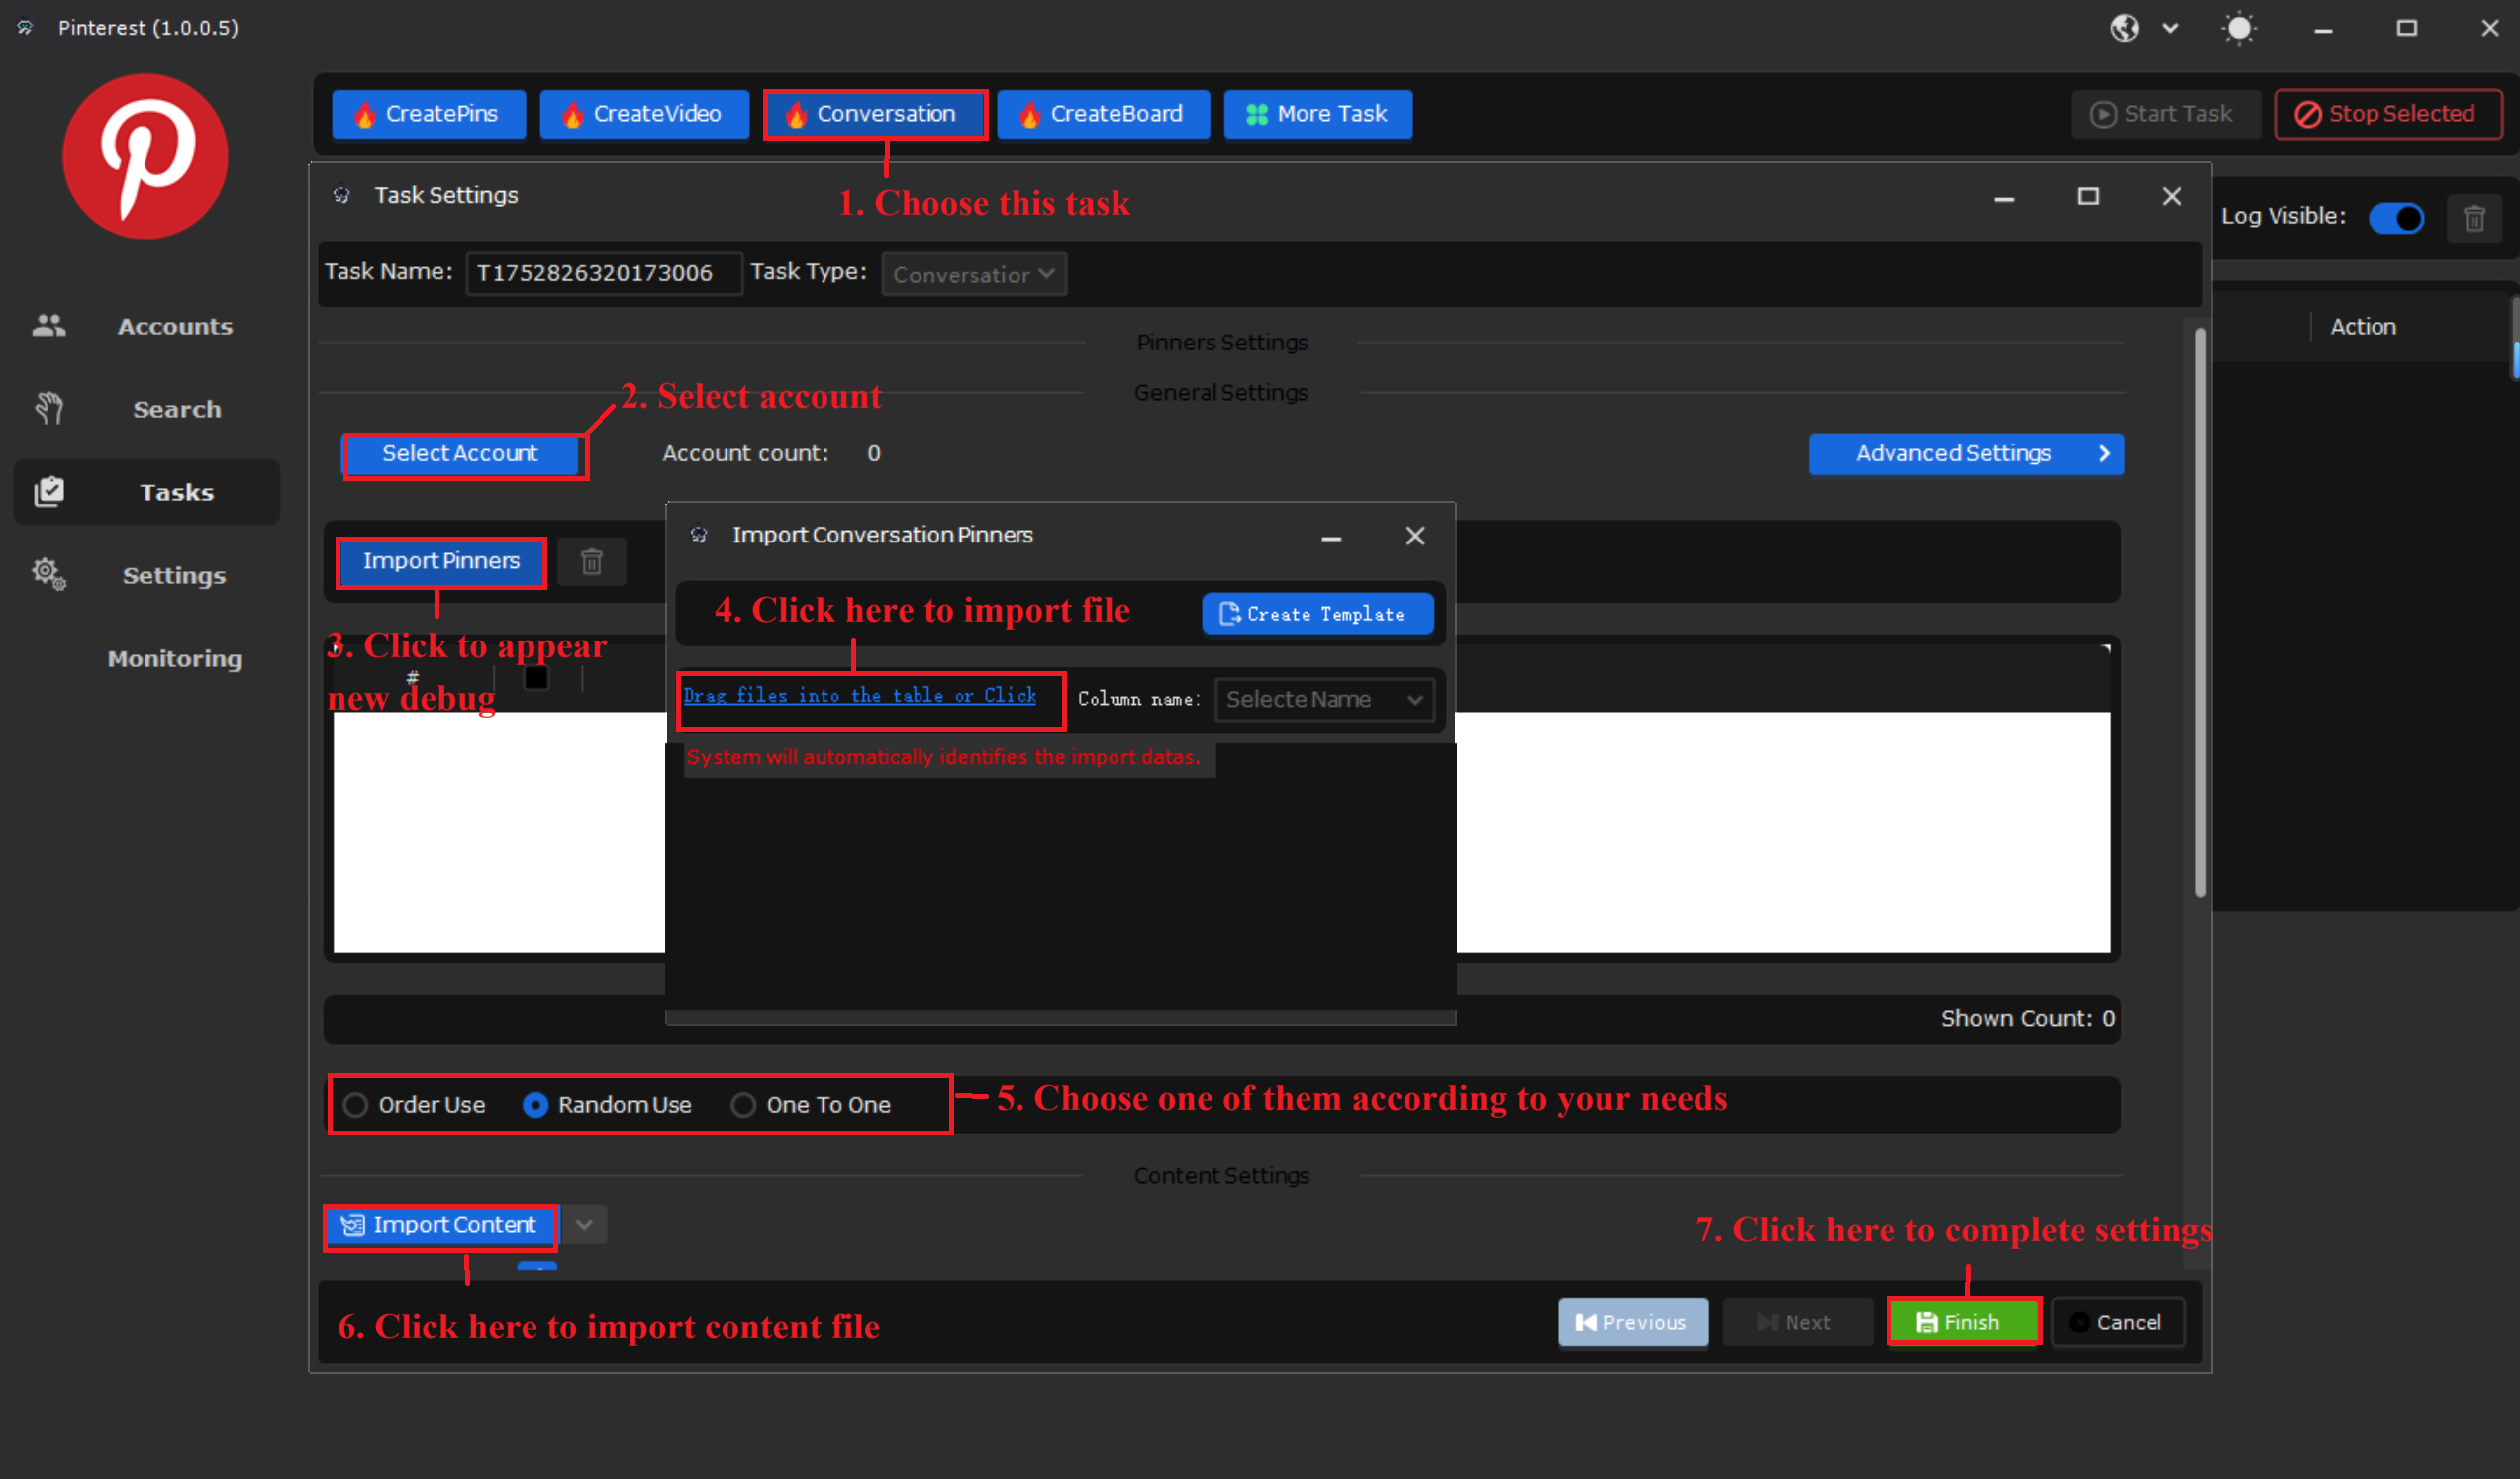
Task: Choose the CreateVideo task
Action: (644, 114)
